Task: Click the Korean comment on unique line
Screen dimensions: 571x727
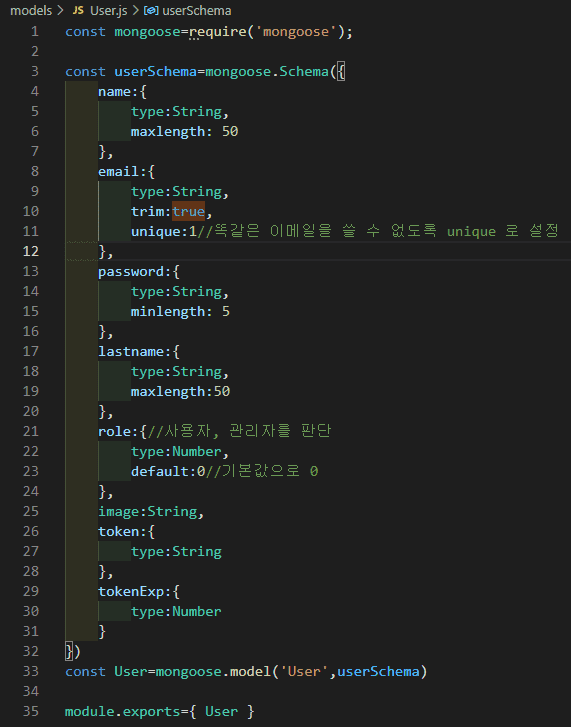Action: 378,231
